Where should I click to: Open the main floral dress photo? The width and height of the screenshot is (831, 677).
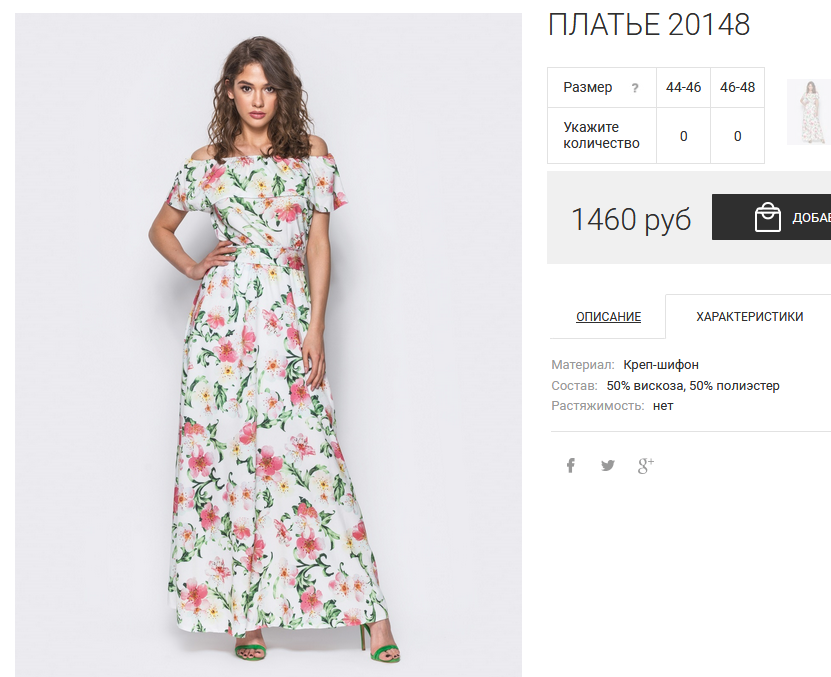click(x=268, y=345)
